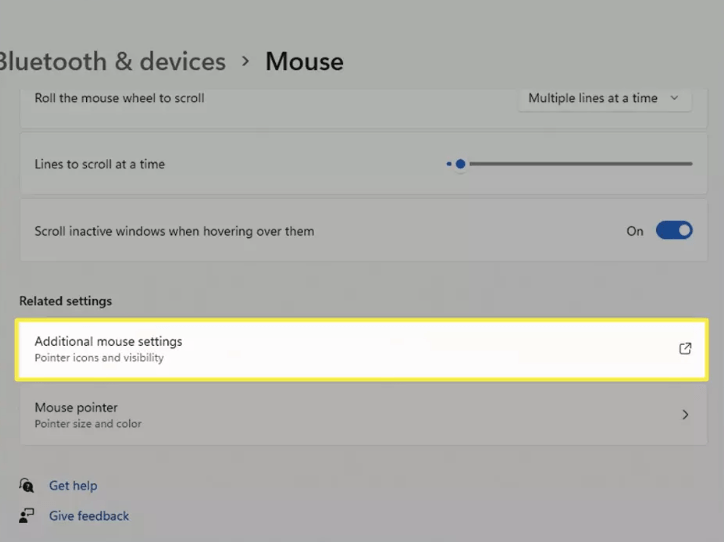Turn off Scroll inactive windows toggle

click(674, 230)
